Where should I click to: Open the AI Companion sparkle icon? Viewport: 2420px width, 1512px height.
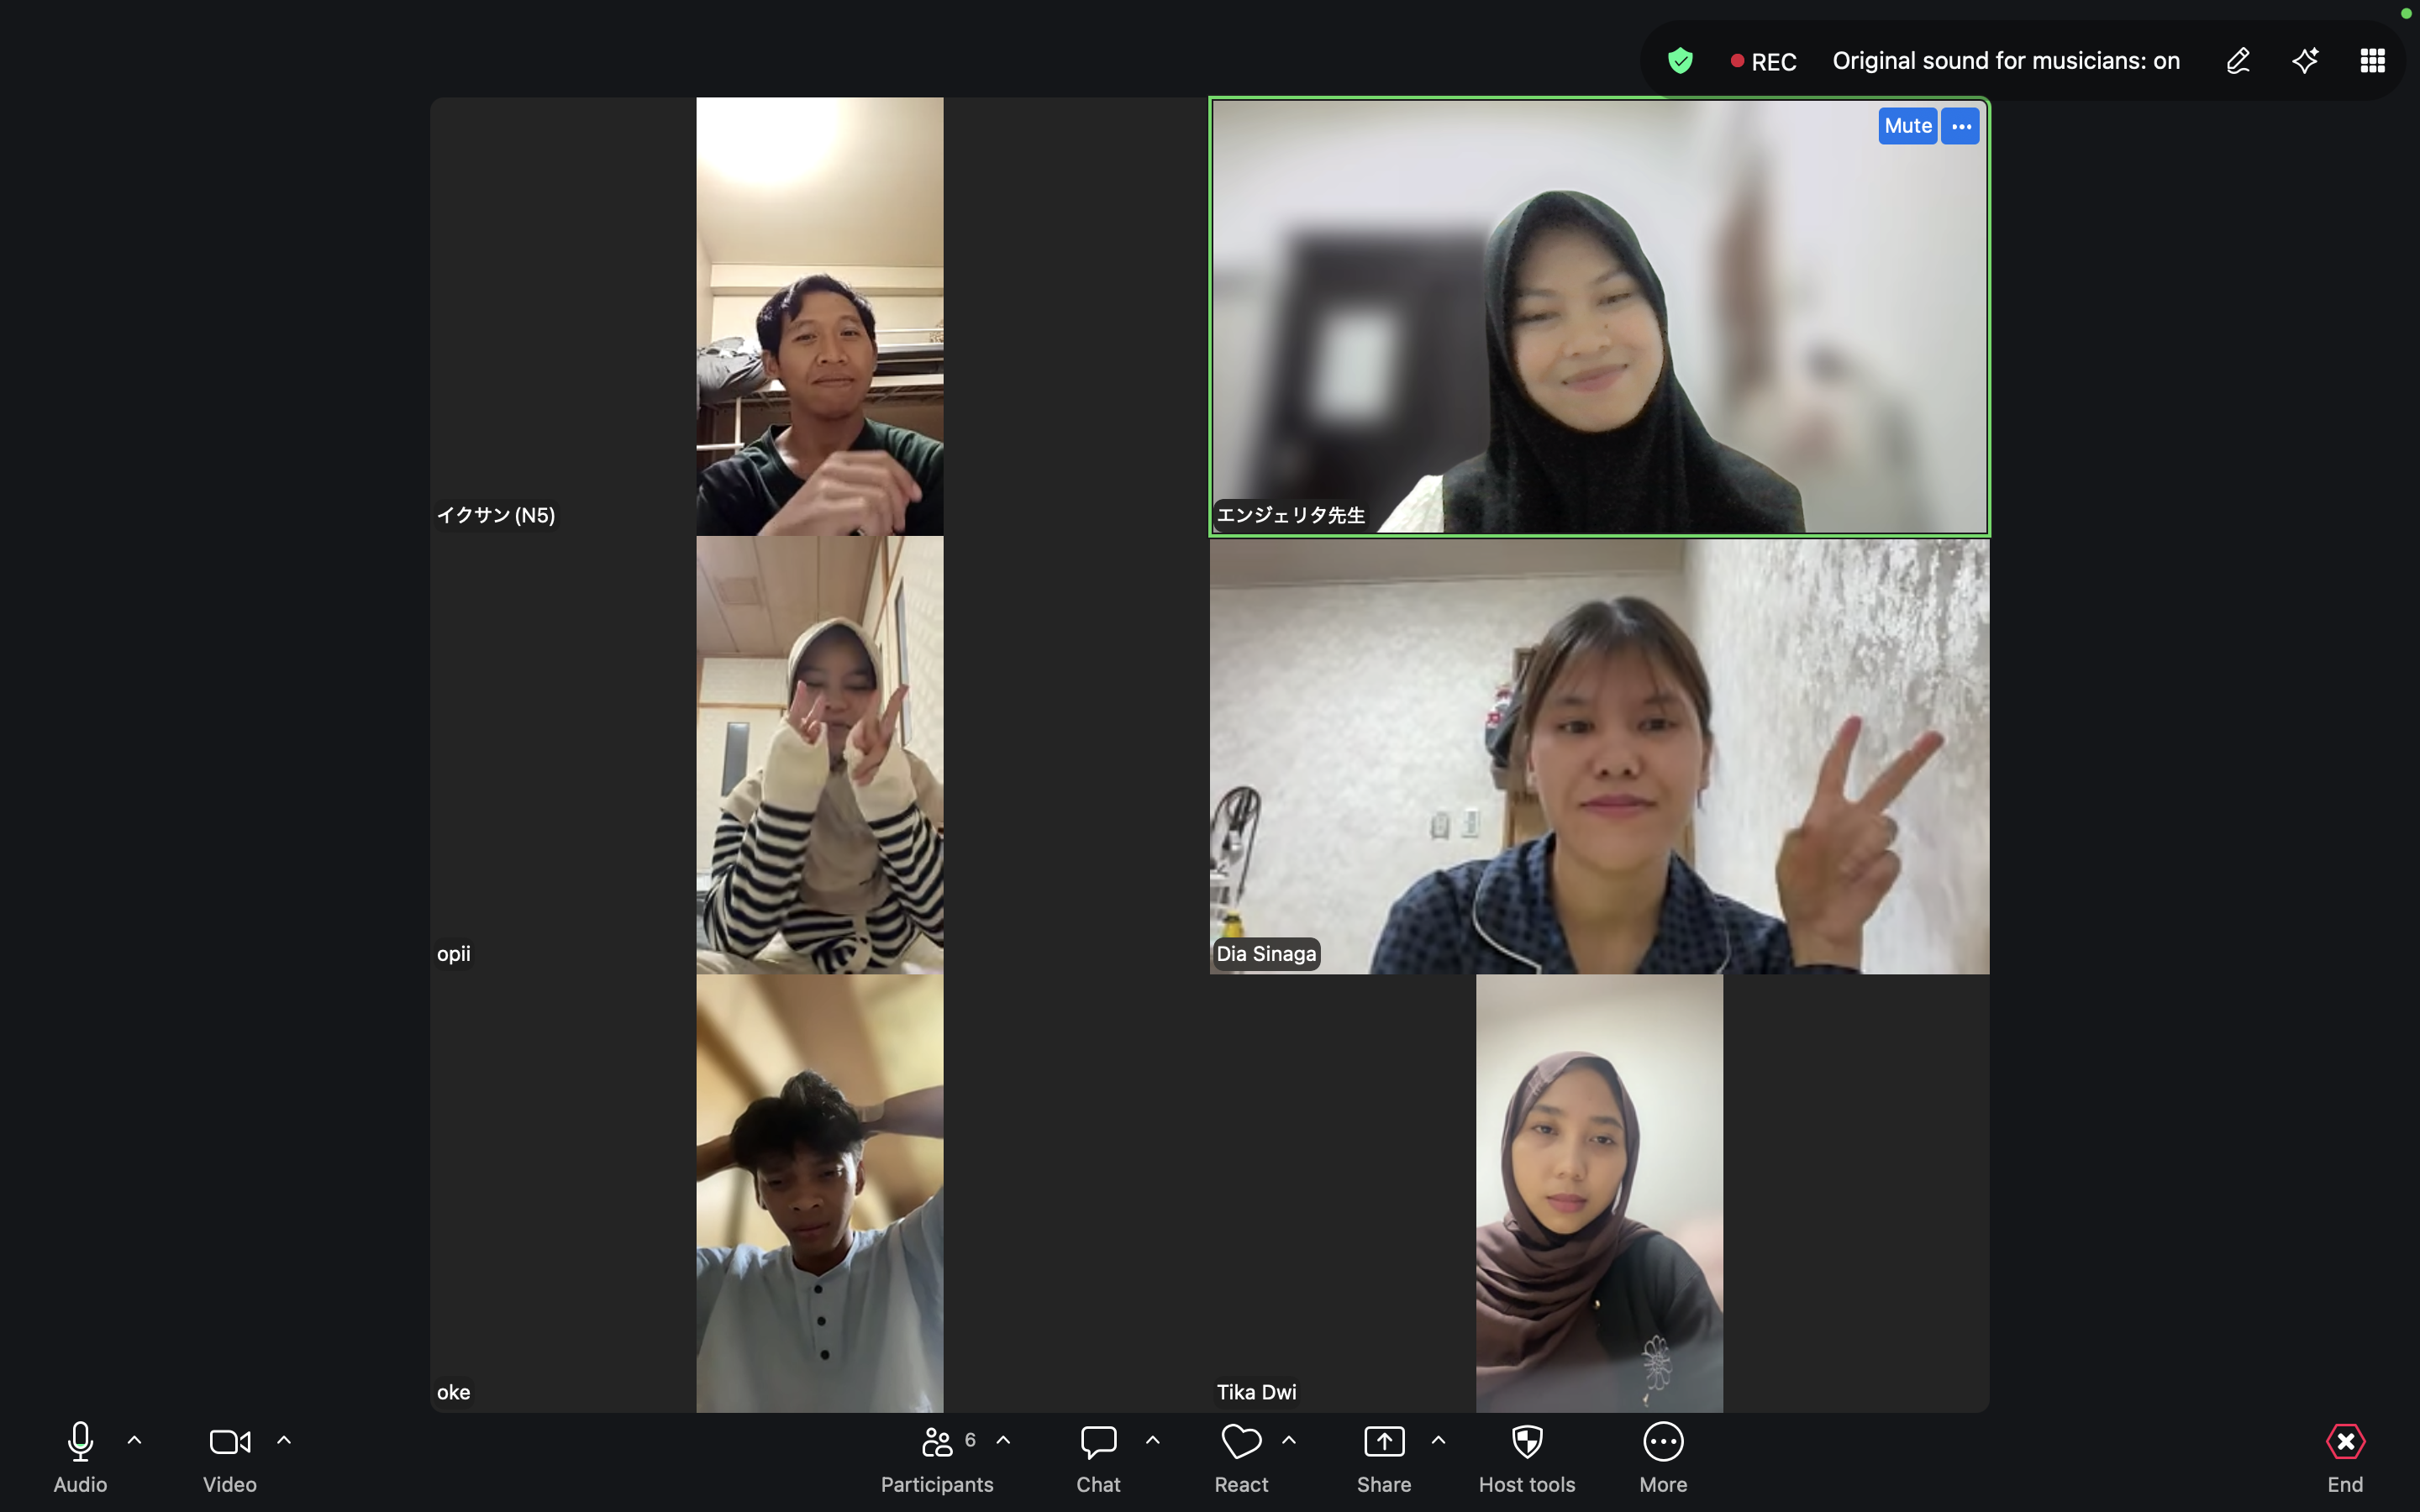point(2305,61)
